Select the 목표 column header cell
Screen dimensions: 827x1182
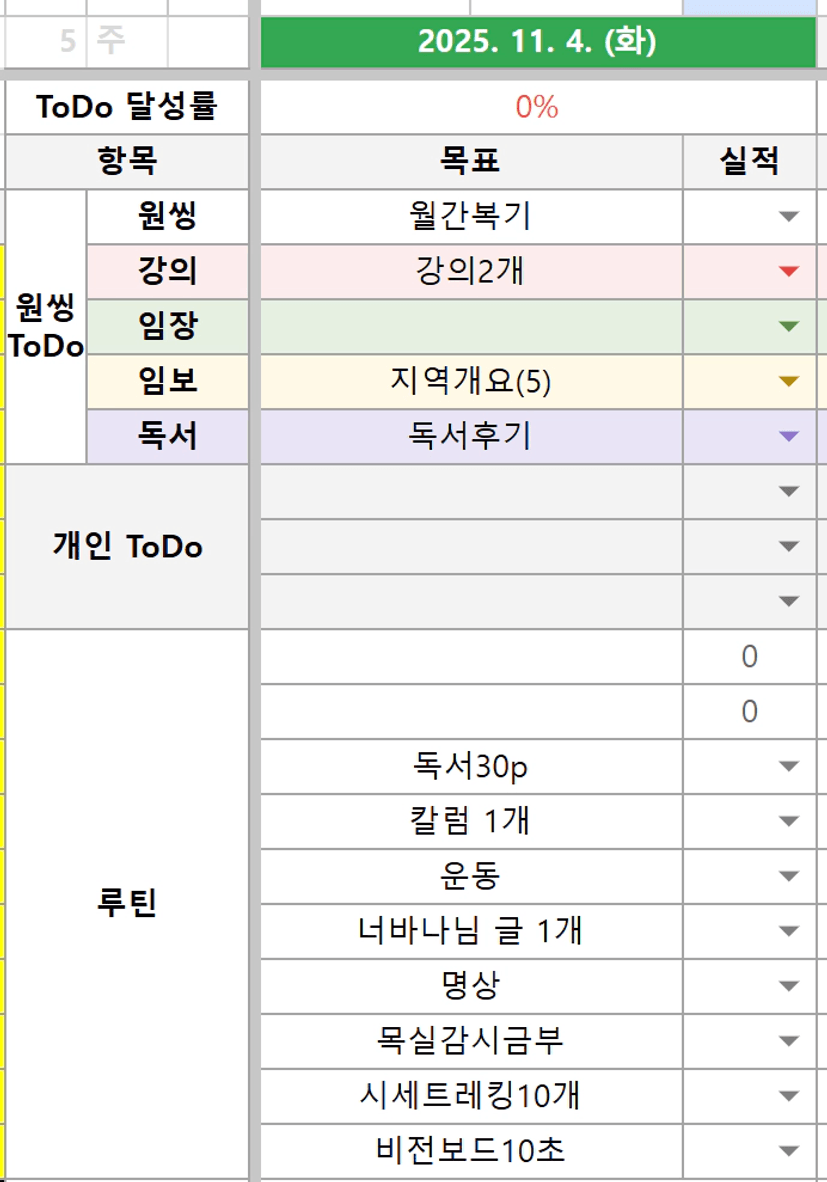click(x=470, y=161)
